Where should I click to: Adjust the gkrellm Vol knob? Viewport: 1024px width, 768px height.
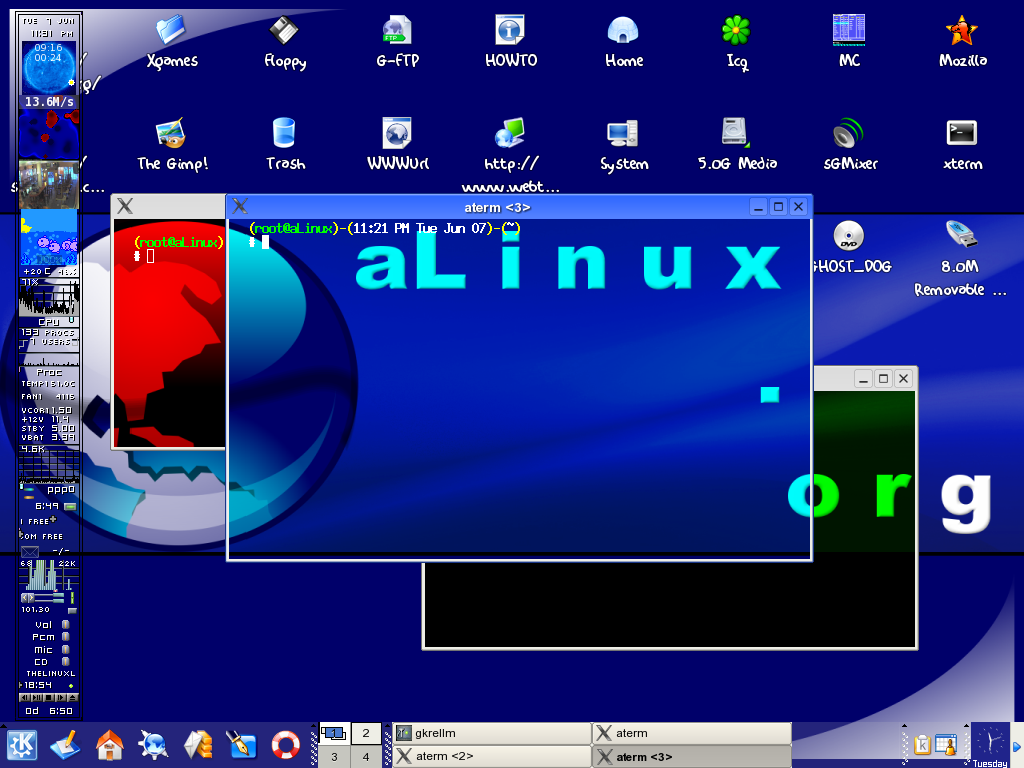click(65, 624)
